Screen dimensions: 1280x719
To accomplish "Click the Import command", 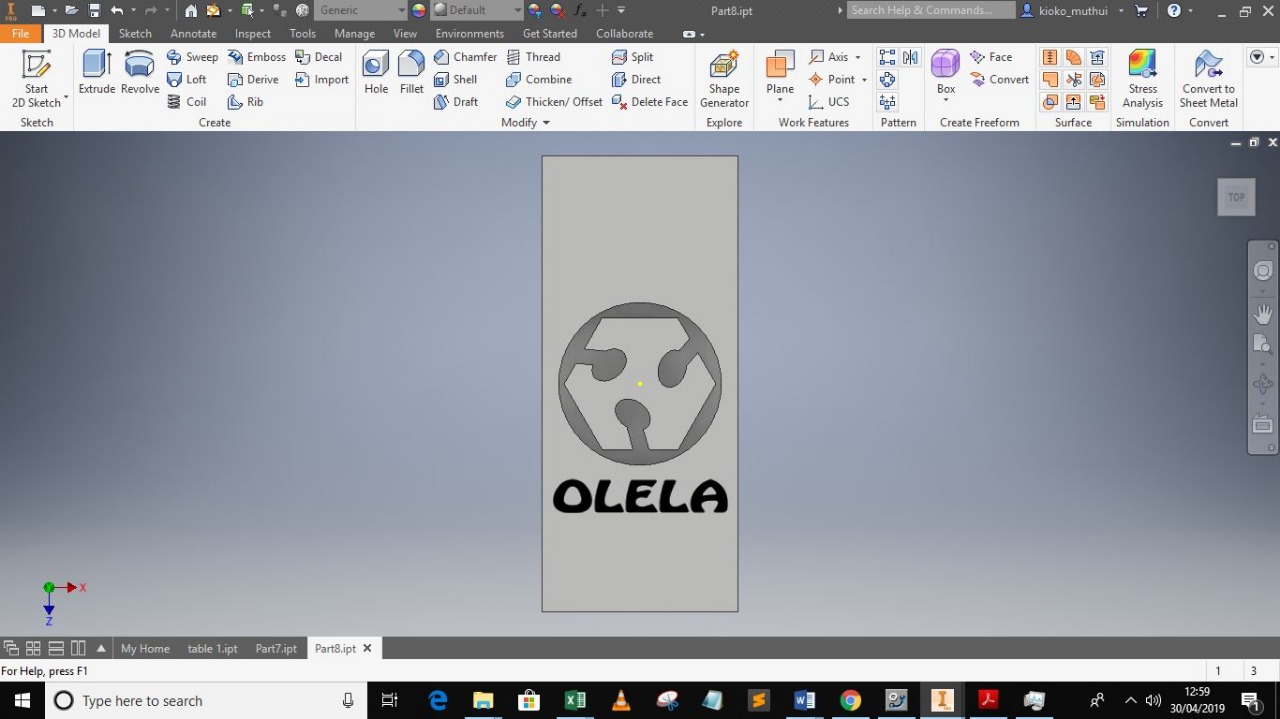I will (x=322, y=79).
